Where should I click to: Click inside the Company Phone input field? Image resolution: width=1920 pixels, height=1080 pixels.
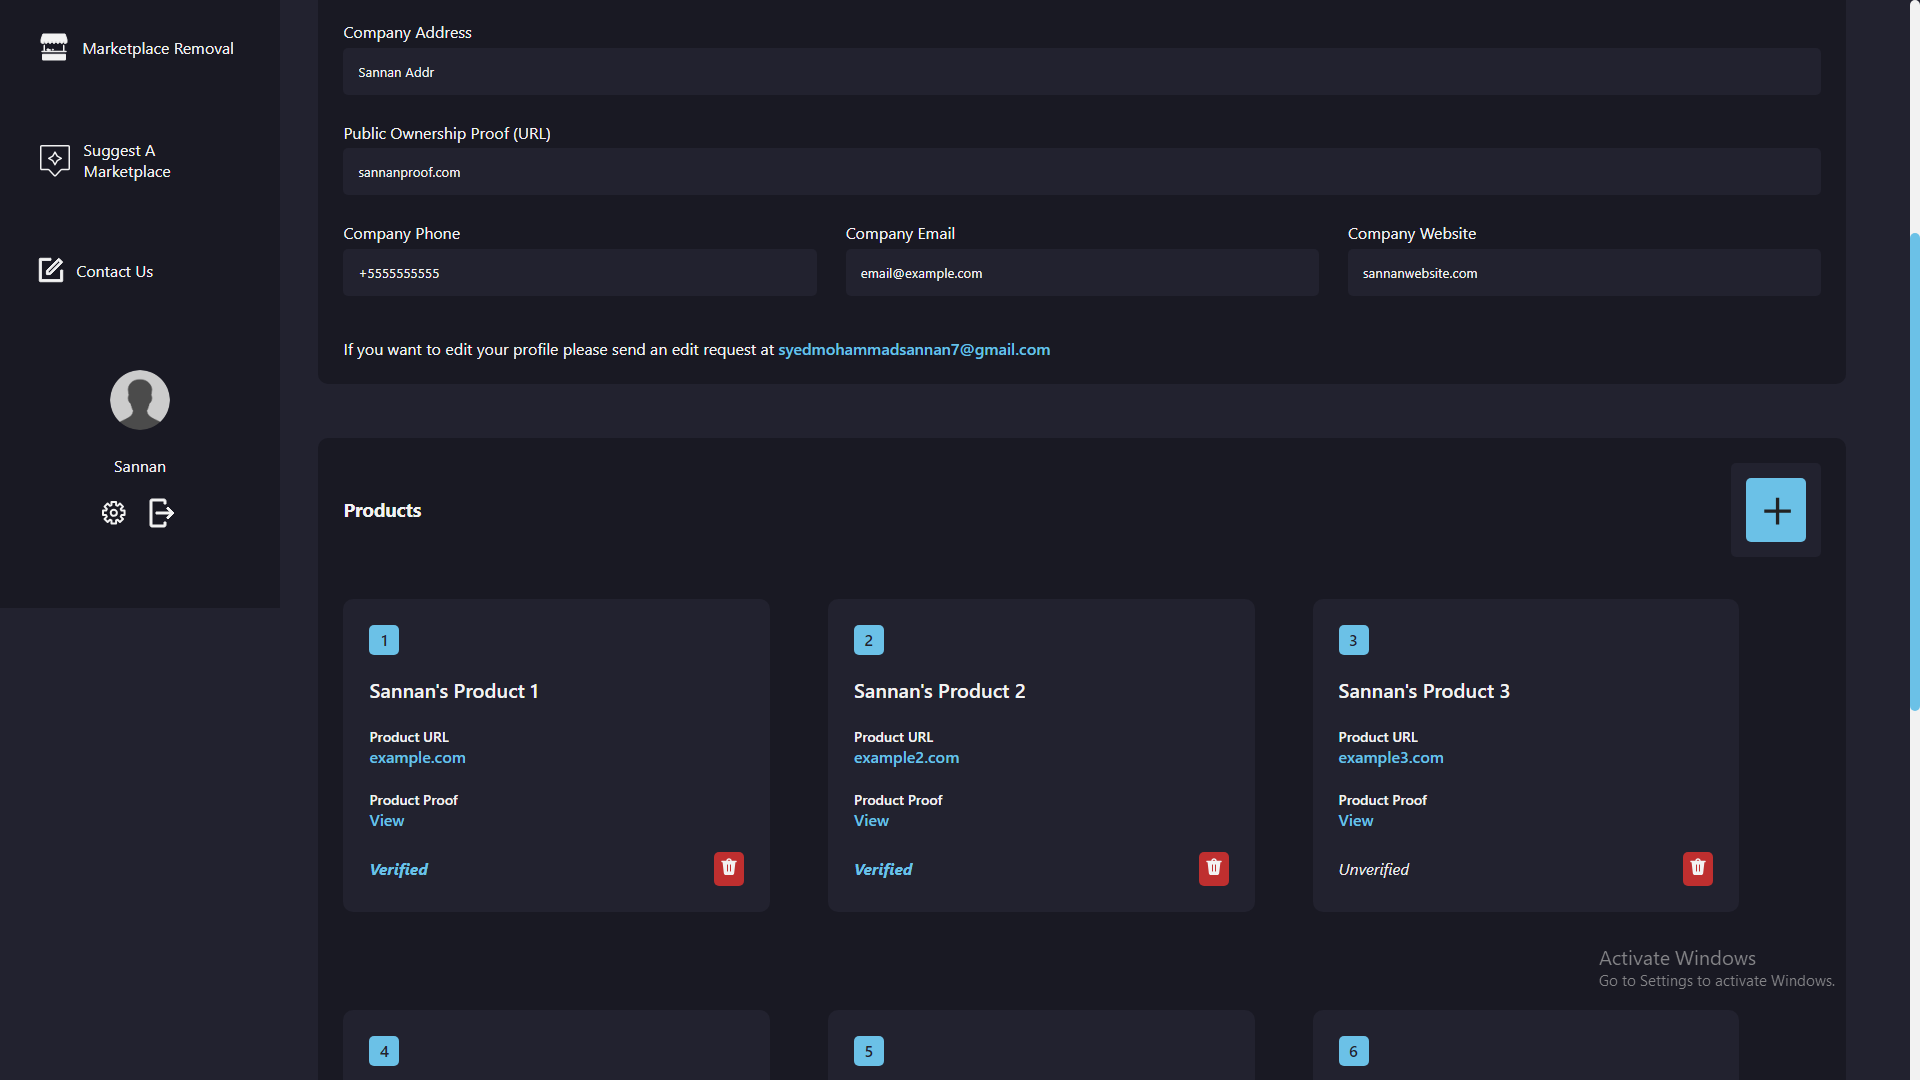[580, 272]
